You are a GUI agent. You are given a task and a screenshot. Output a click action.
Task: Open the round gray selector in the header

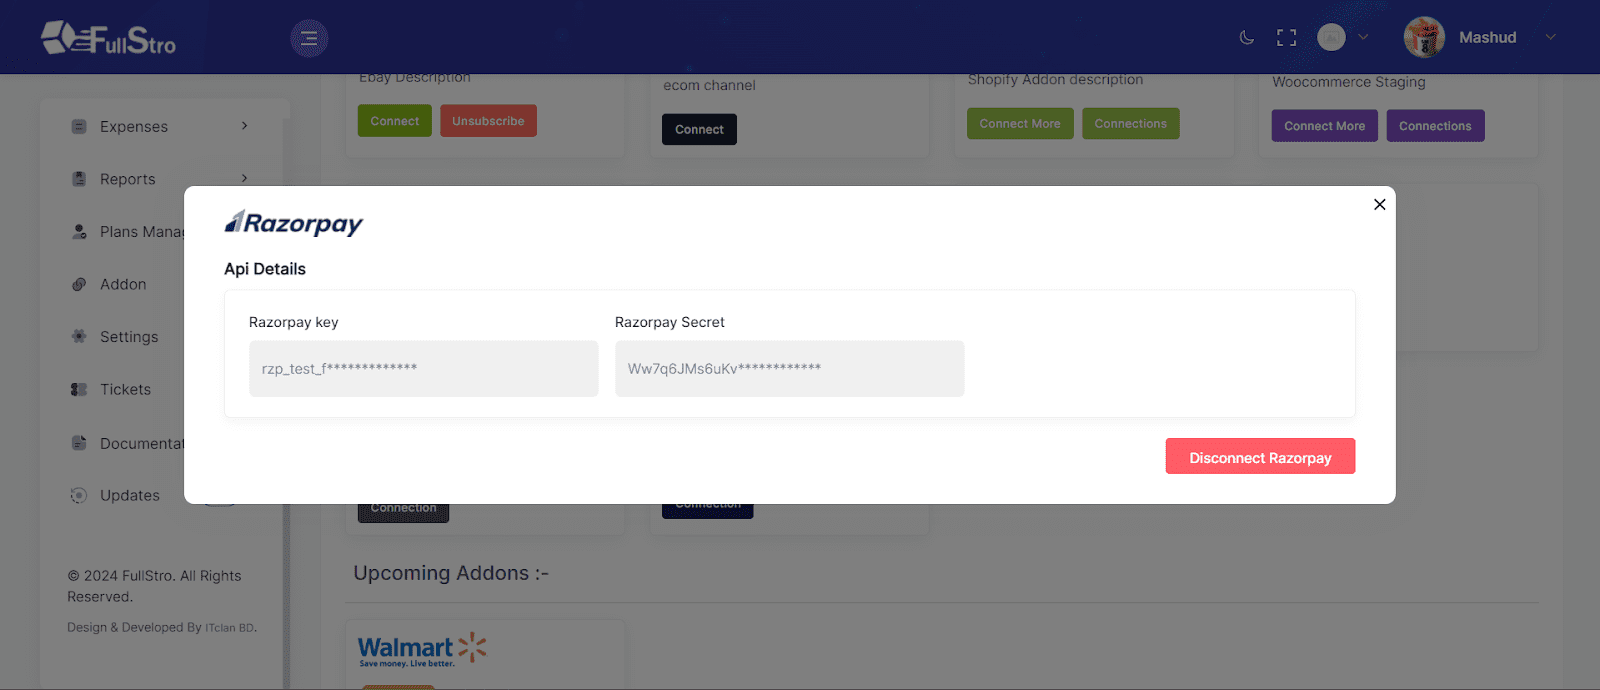[x=1331, y=37]
